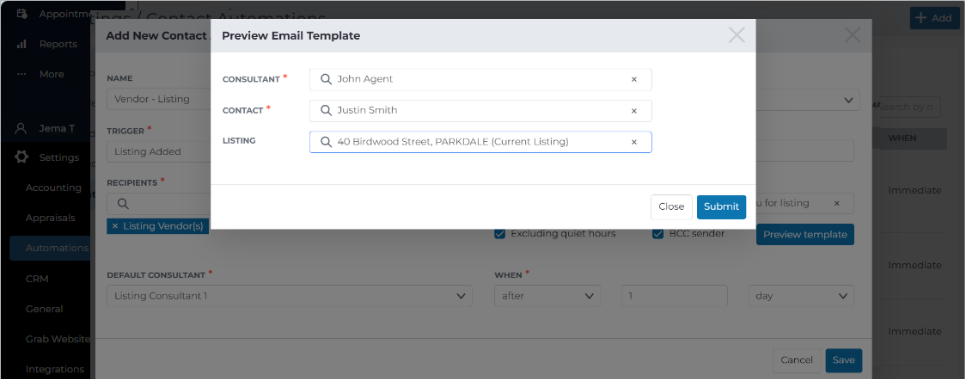Image resolution: width=966 pixels, height=379 pixels.
Task: Clear the John Agent consultant selection
Action: tap(634, 79)
